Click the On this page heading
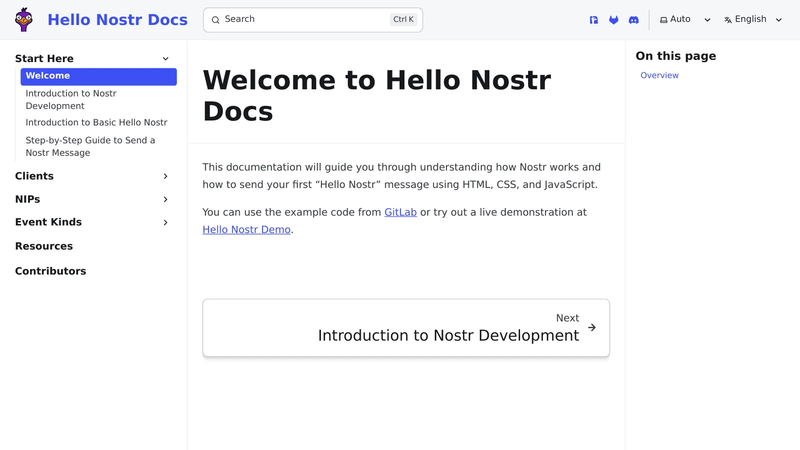The image size is (800, 450). (676, 56)
